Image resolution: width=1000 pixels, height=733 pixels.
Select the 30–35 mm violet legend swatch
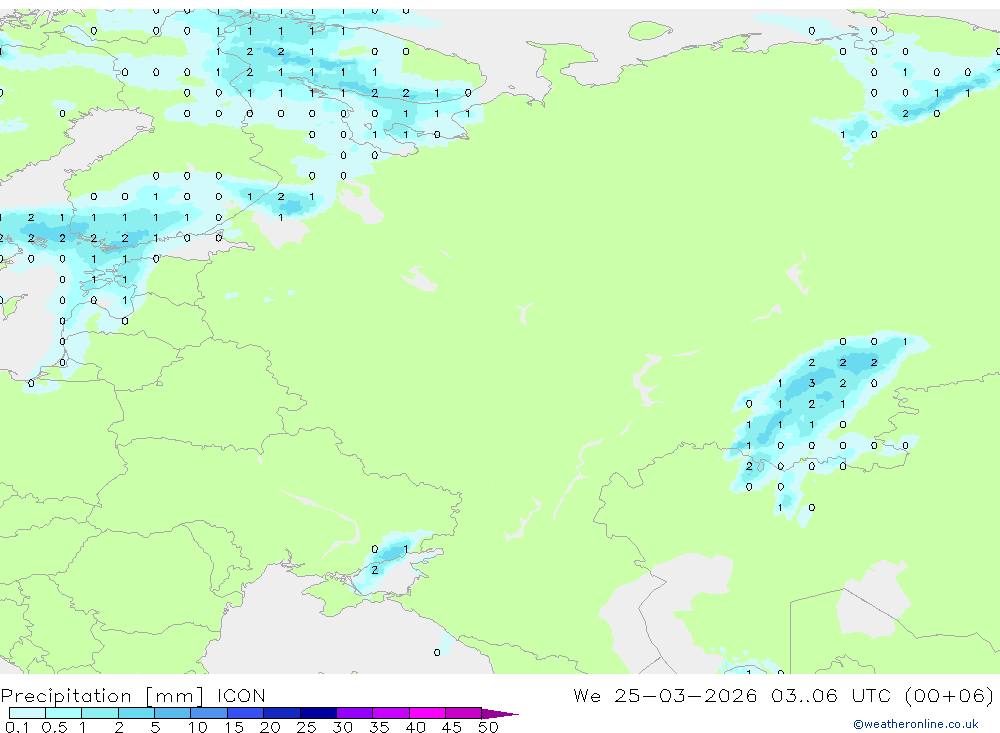click(355, 713)
